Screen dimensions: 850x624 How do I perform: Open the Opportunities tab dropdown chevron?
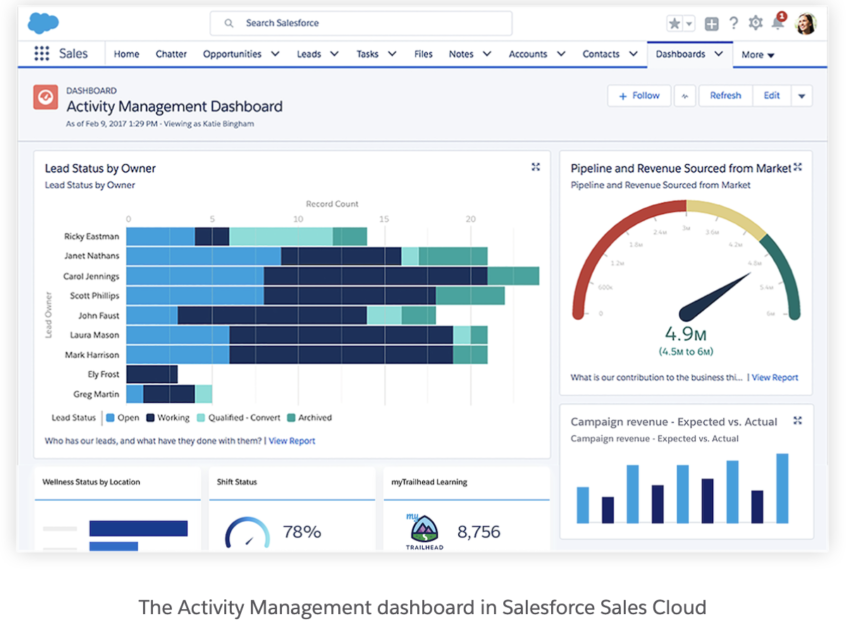coord(274,54)
